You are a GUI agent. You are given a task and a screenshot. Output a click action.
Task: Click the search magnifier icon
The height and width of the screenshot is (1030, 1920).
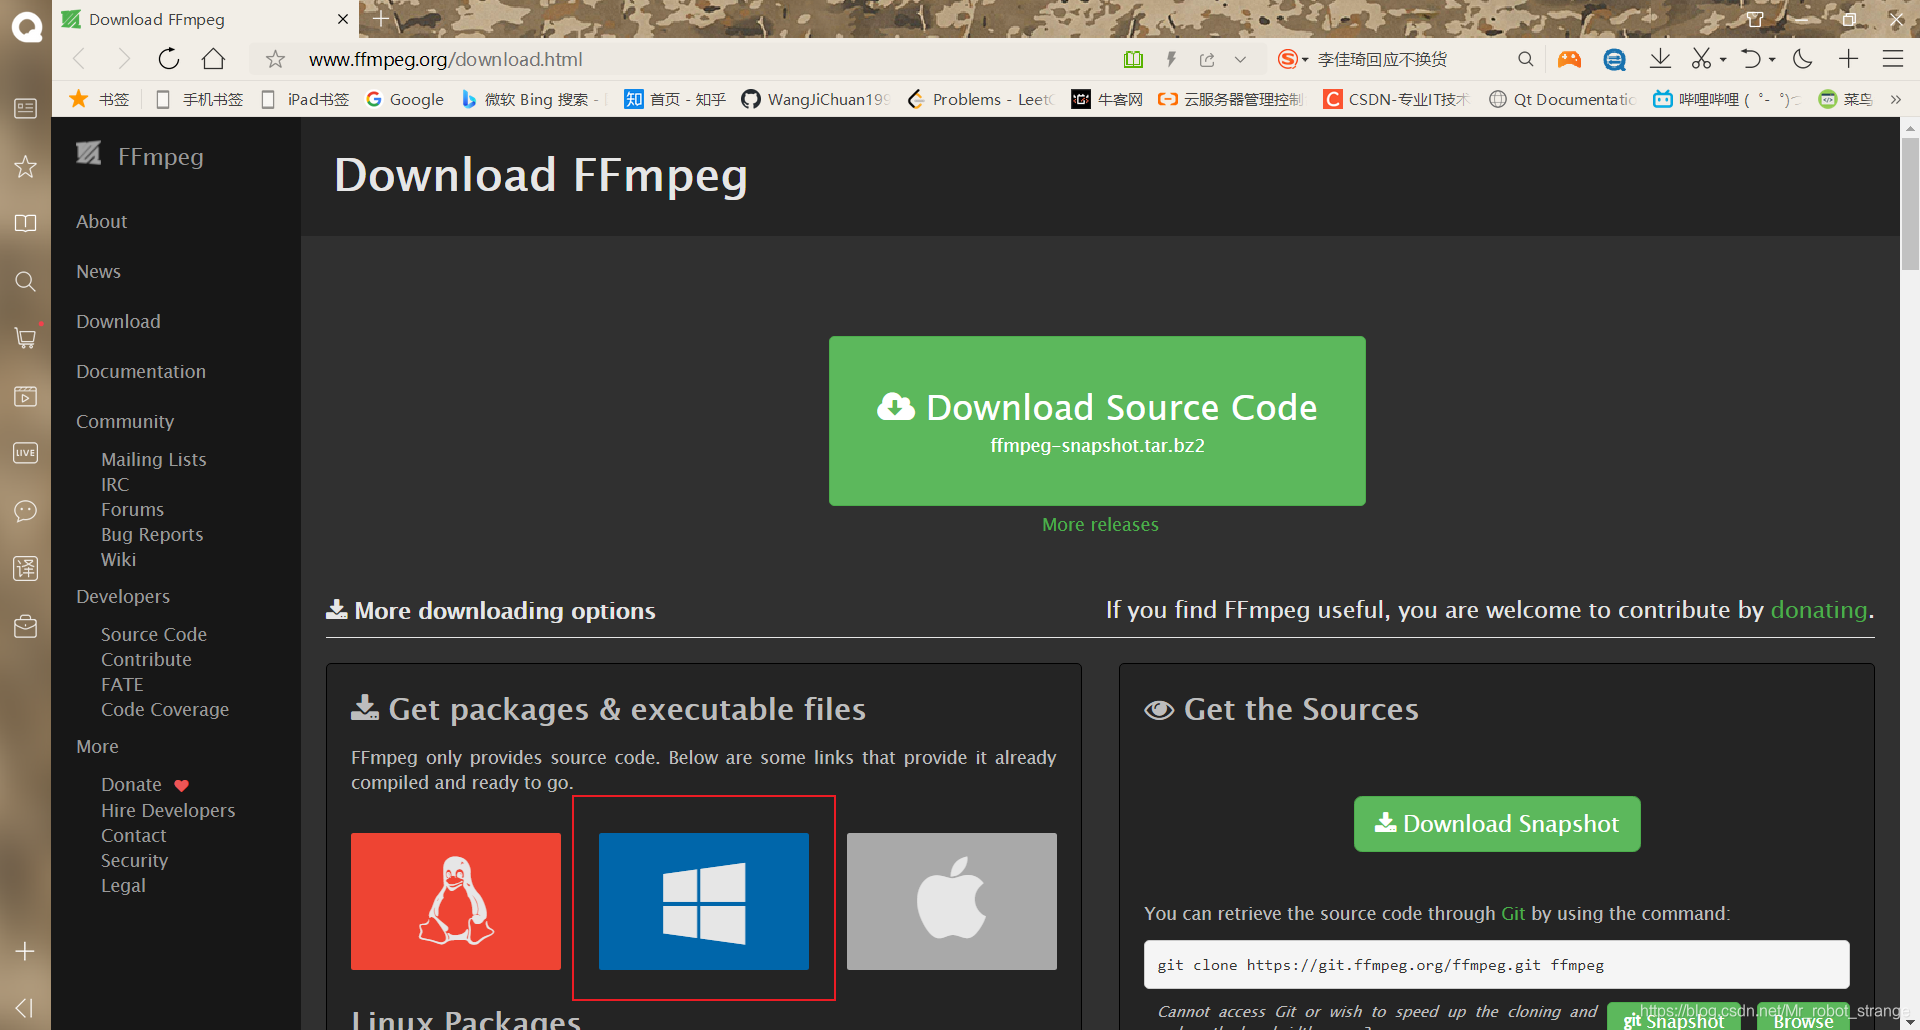coord(1525,59)
